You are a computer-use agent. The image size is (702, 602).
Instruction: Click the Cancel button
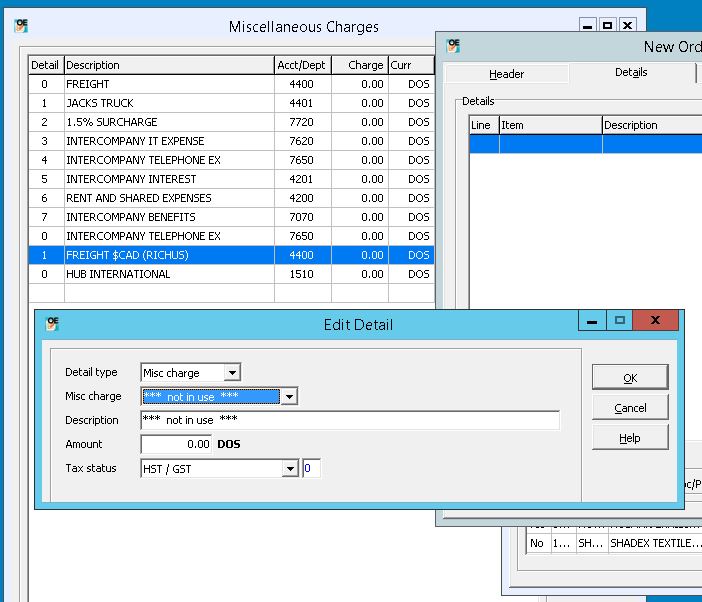(x=630, y=408)
